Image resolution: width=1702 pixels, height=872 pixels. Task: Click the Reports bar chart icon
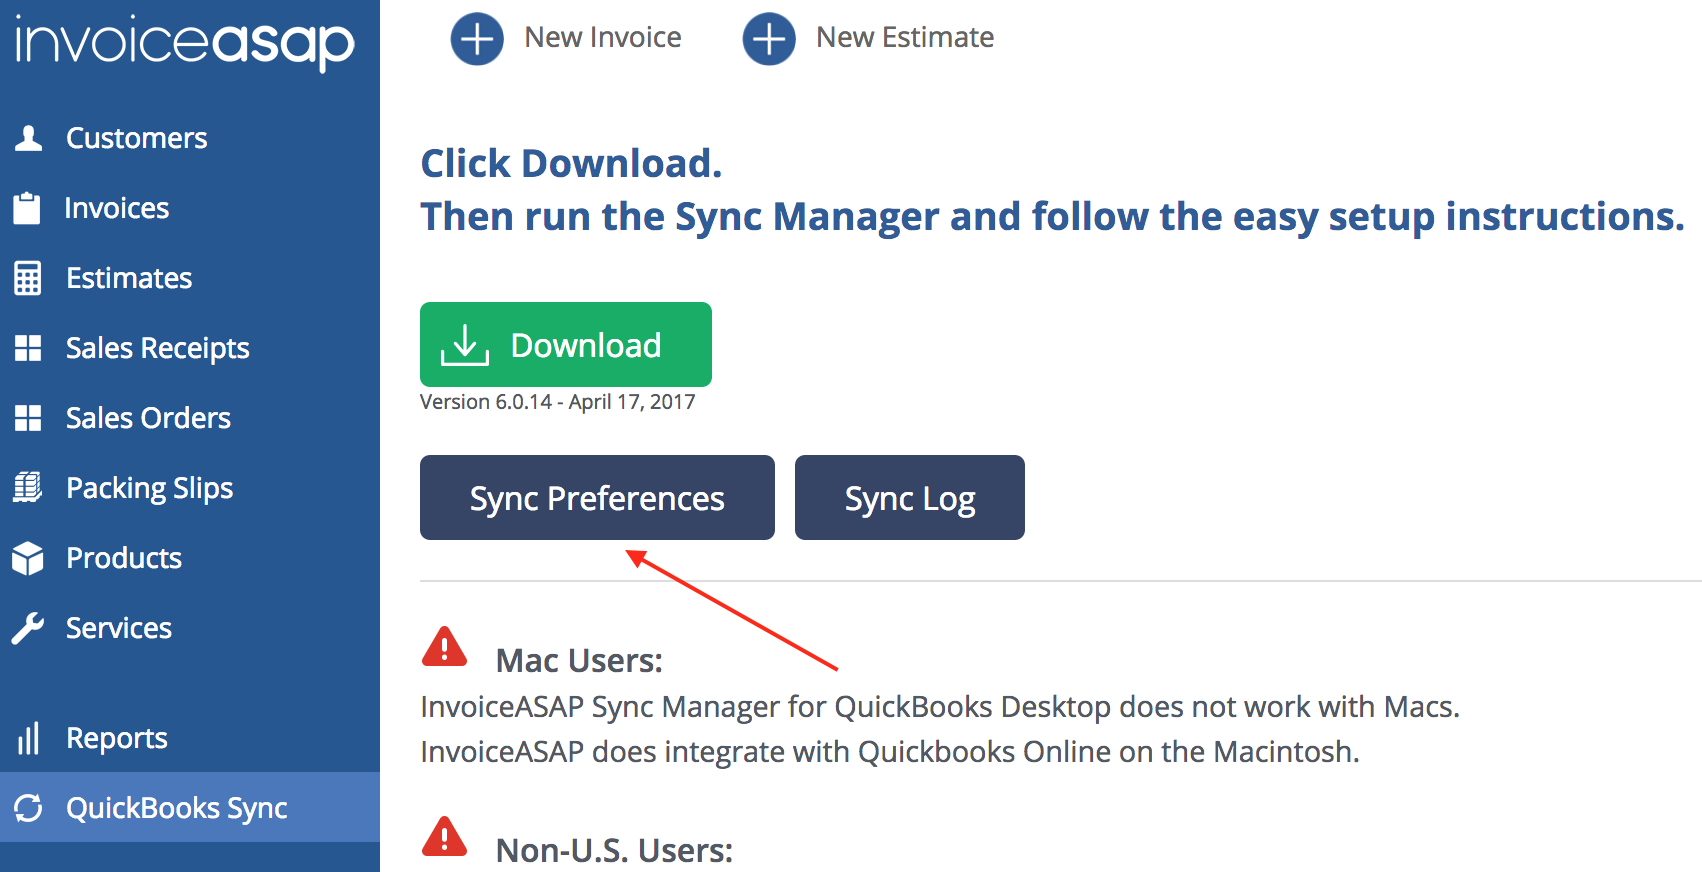click(x=28, y=738)
